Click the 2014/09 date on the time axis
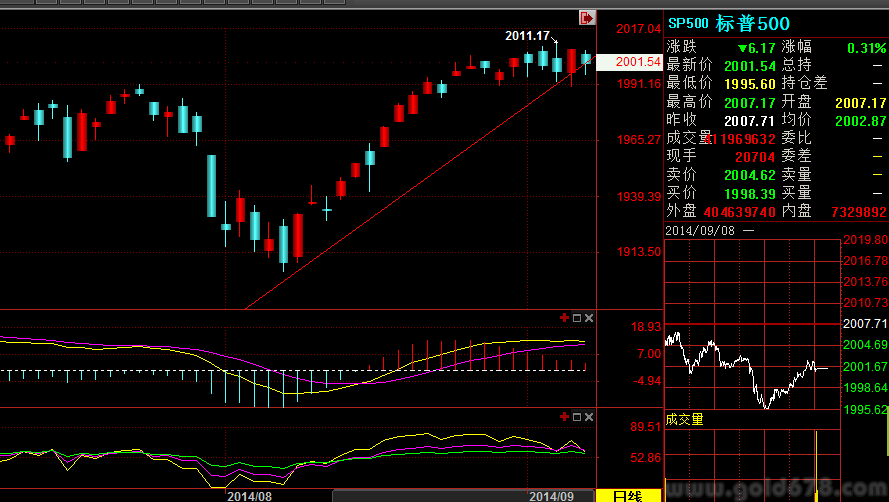The height and width of the screenshot is (502, 889). tap(550, 495)
